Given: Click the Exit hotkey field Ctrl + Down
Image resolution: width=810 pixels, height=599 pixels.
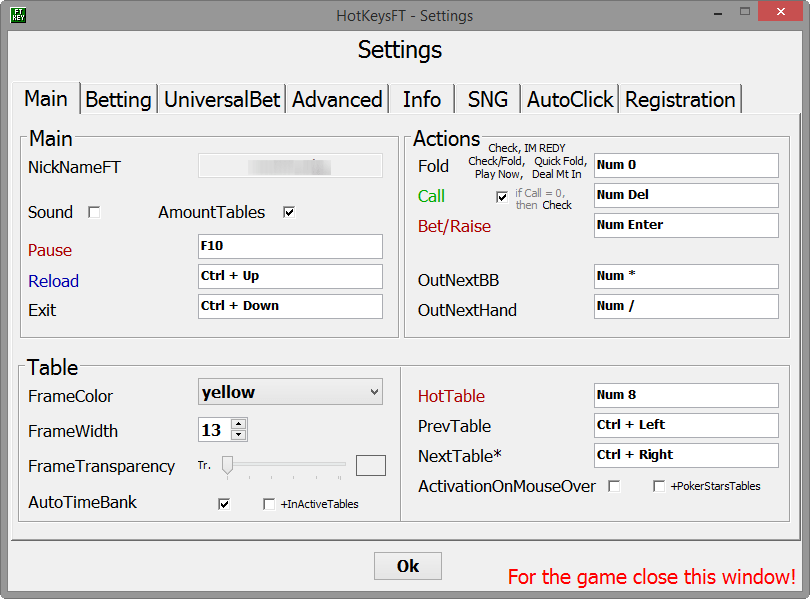Looking at the screenshot, I should [x=290, y=306].
